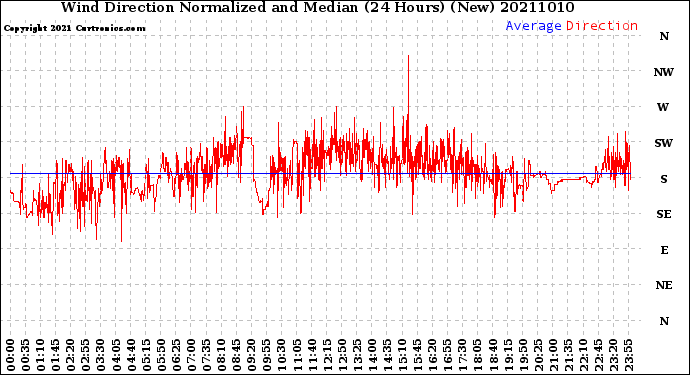Select the 22:45 time label
Viewport: 690px width, 375px height.
[x=598, y=355]
